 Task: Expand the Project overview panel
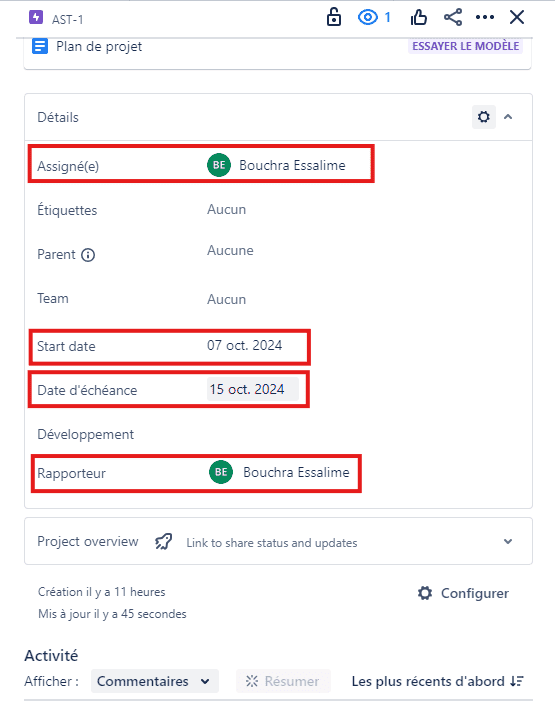(x=508, y=541)
